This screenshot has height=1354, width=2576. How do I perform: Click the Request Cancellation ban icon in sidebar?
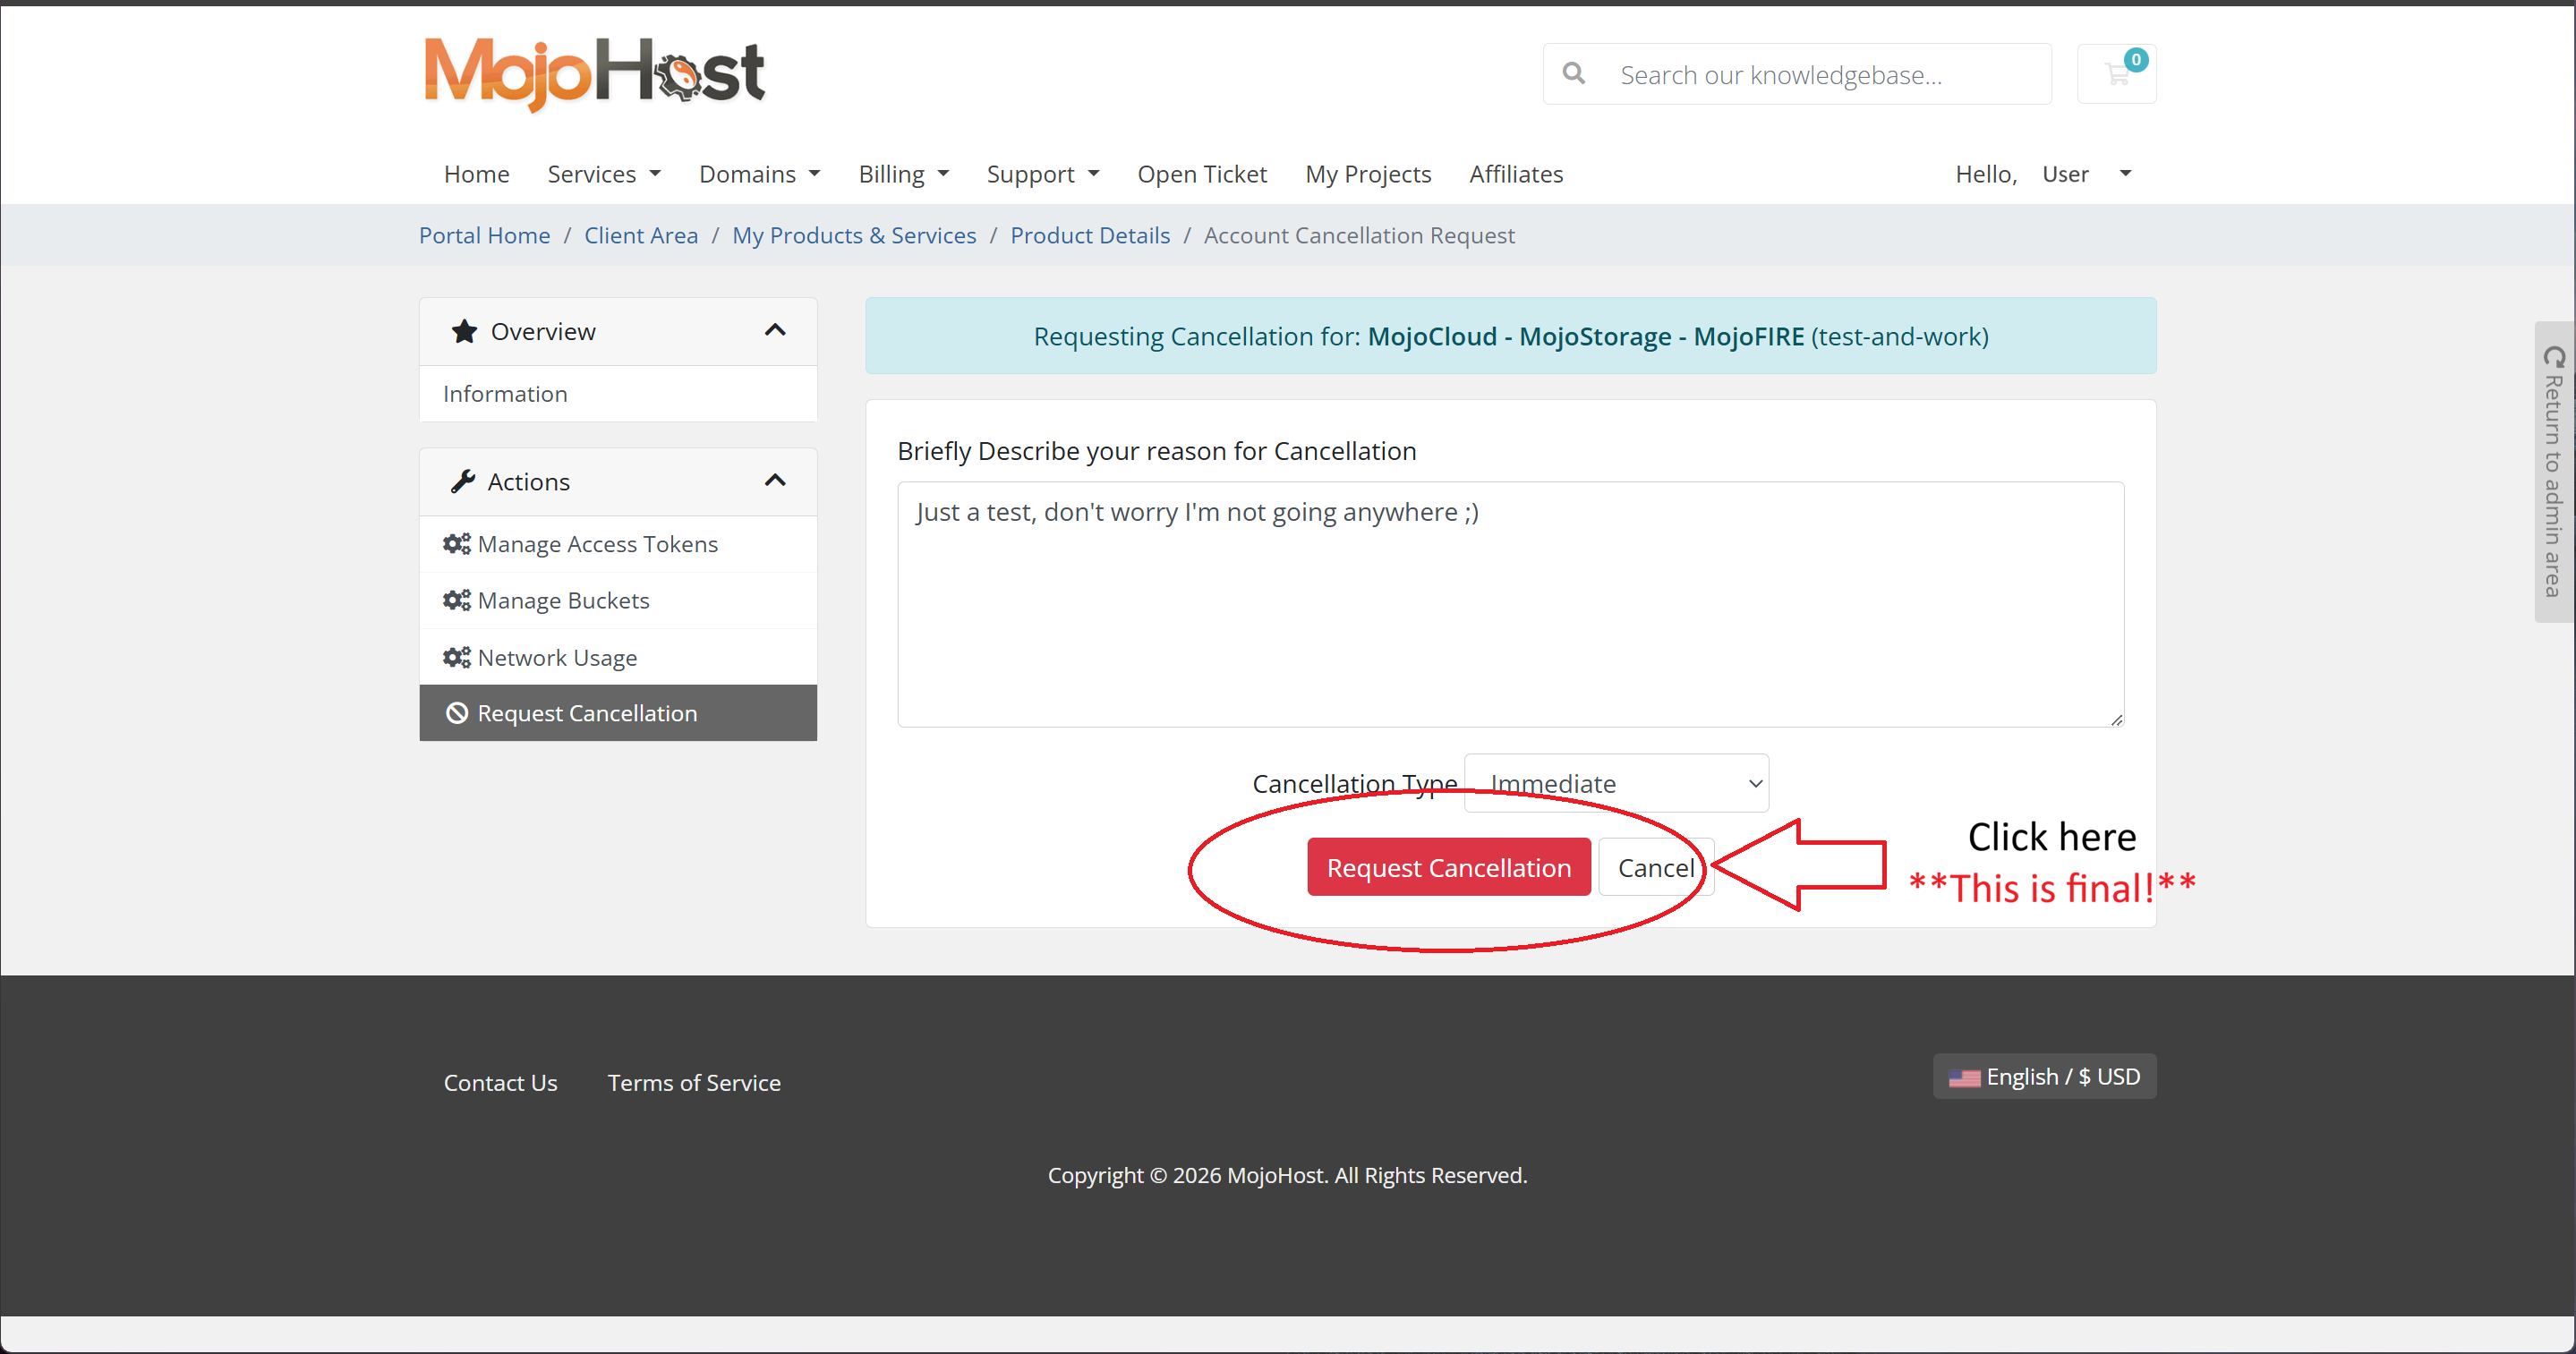pyautogui.click(x=457, y=713)
